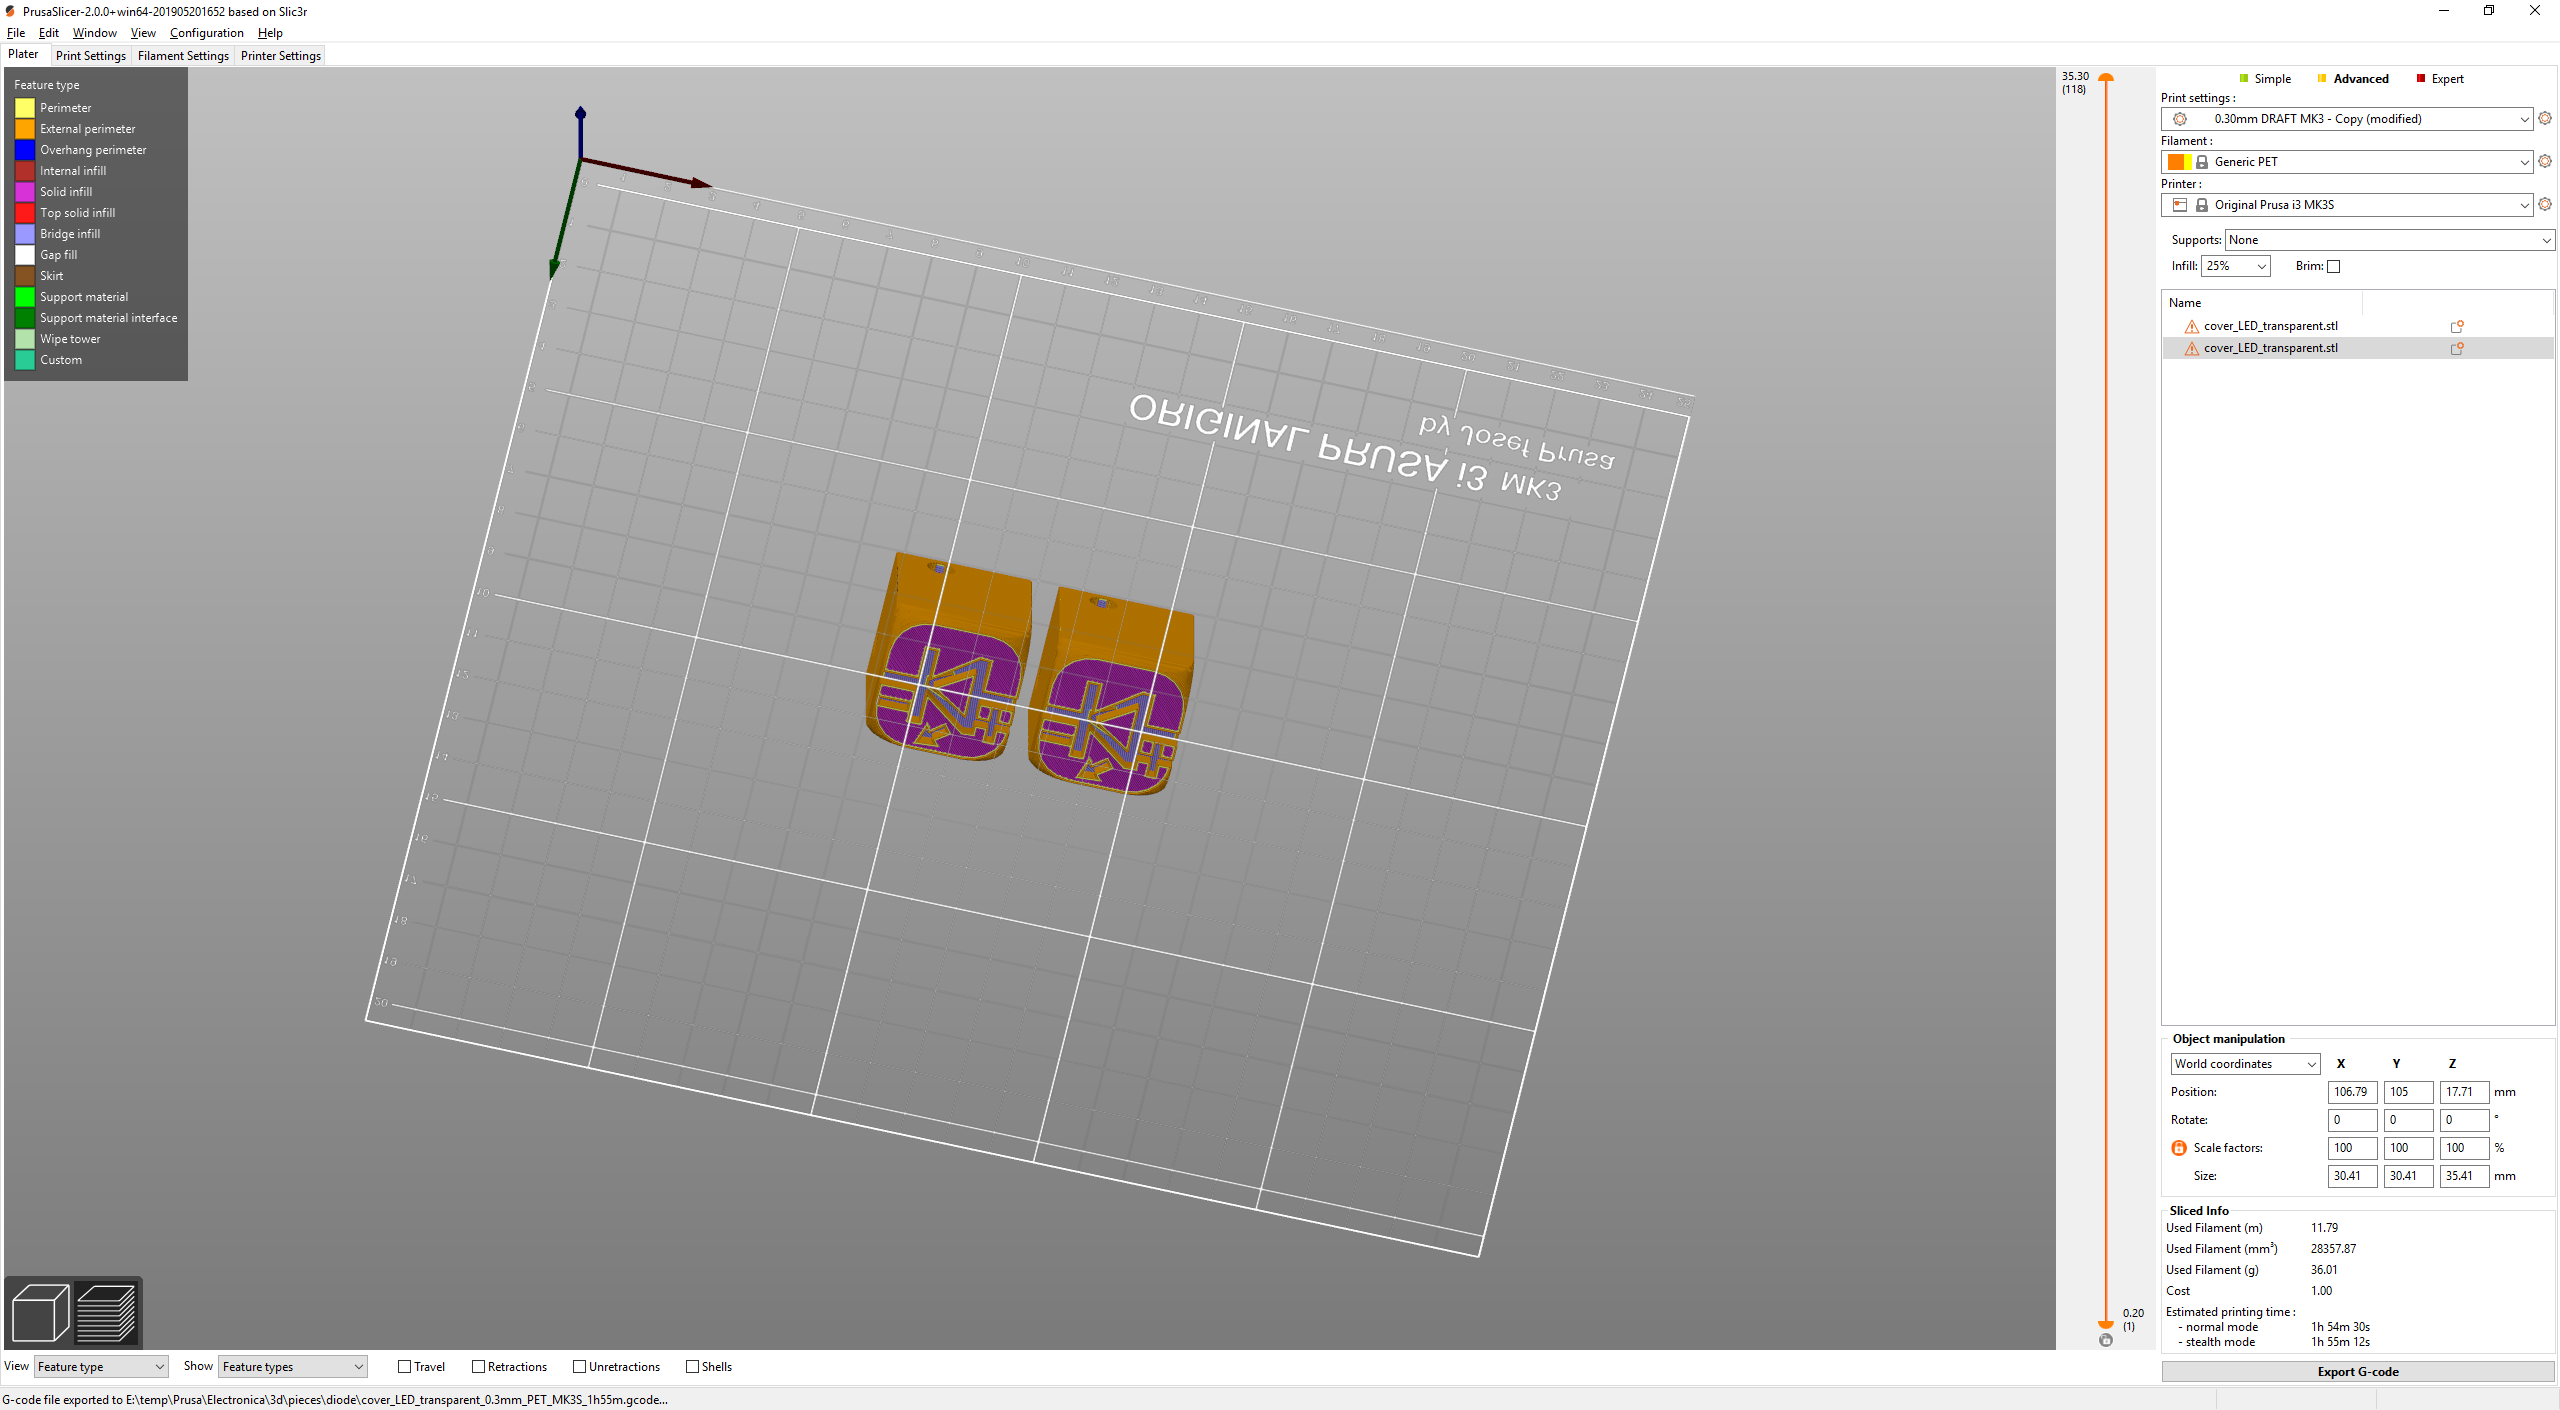Click the PrusaSlicer logo in the title bar
The width and height of the screenshot is (2560, 1410).
(10, 11)
